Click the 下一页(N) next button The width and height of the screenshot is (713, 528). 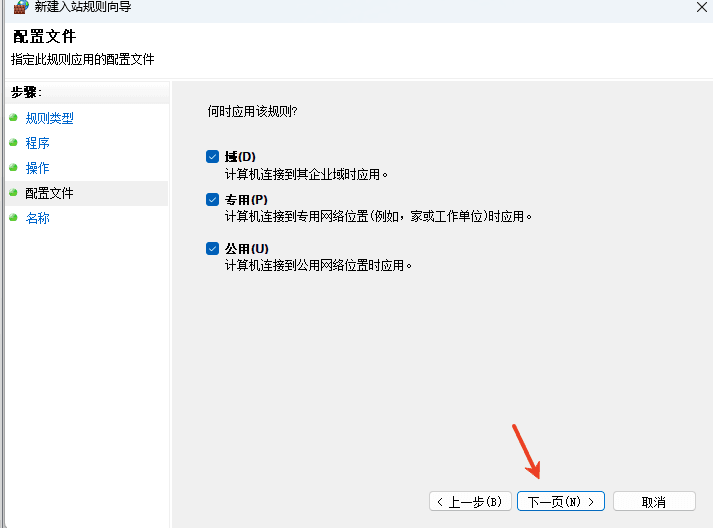pos(561,501)
